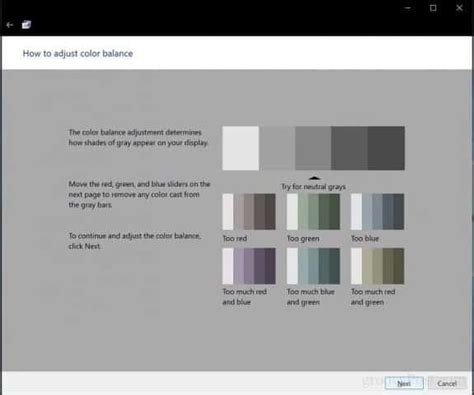The width and height of the screenshot is (474, 395).
Task: Click the second lightest neutral gray bar
Action: [x=277, y=148]
